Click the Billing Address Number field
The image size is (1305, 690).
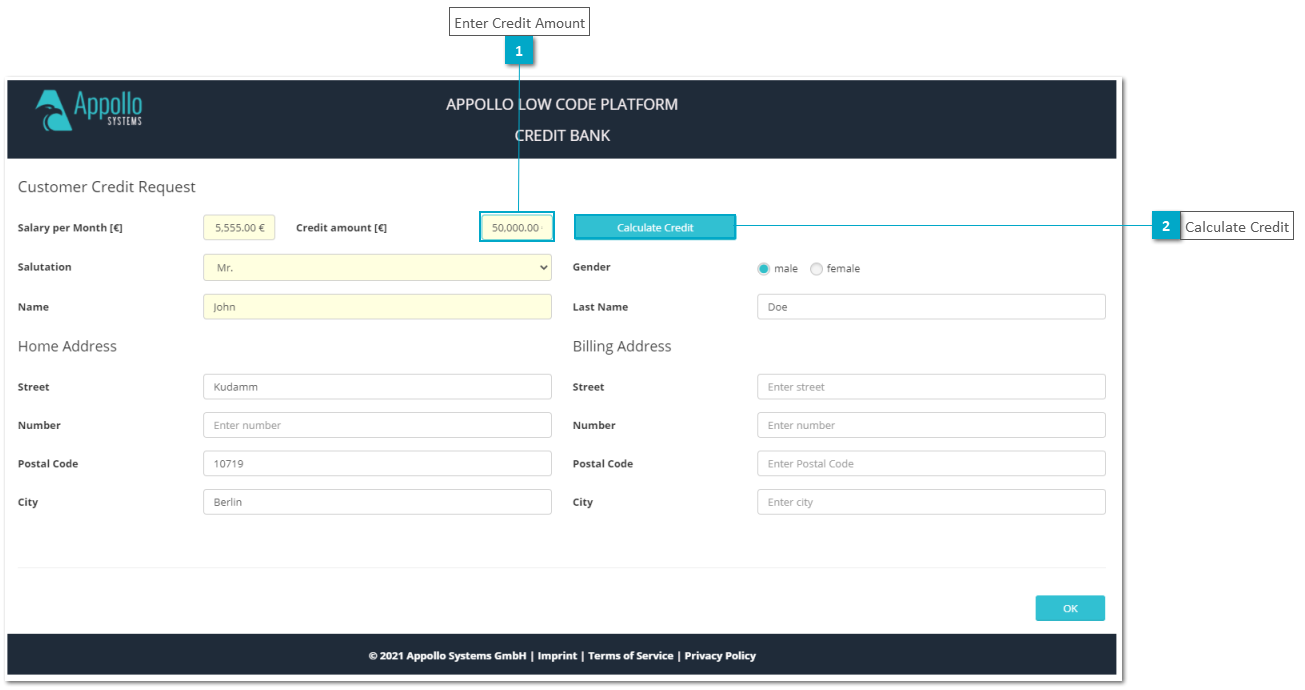931,425
